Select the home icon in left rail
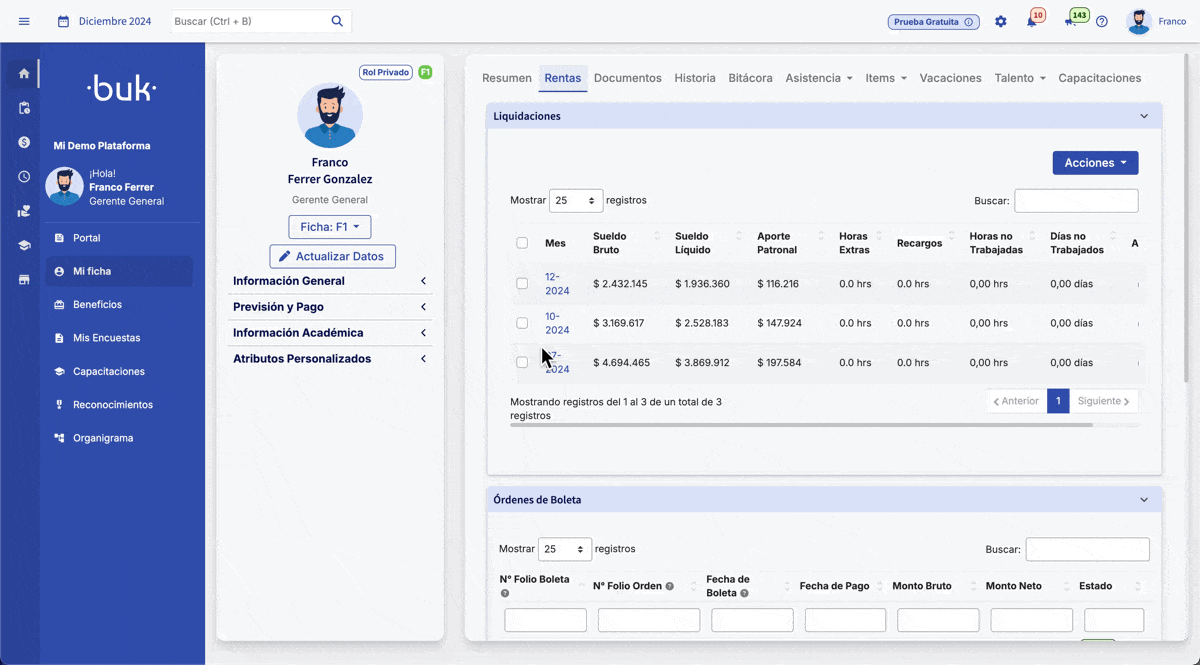The image size is (1200, 665). pyautogui.click(x=24, y=73)
